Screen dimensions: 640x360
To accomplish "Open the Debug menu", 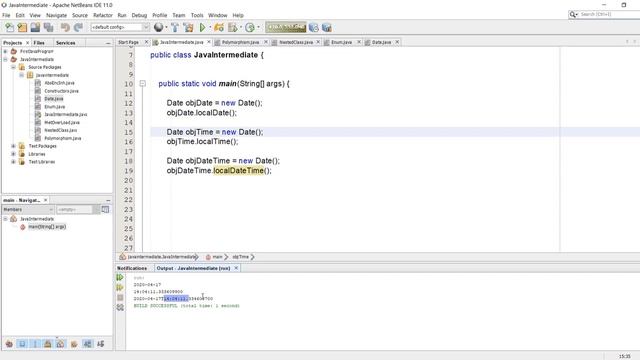I will [139, 15].
